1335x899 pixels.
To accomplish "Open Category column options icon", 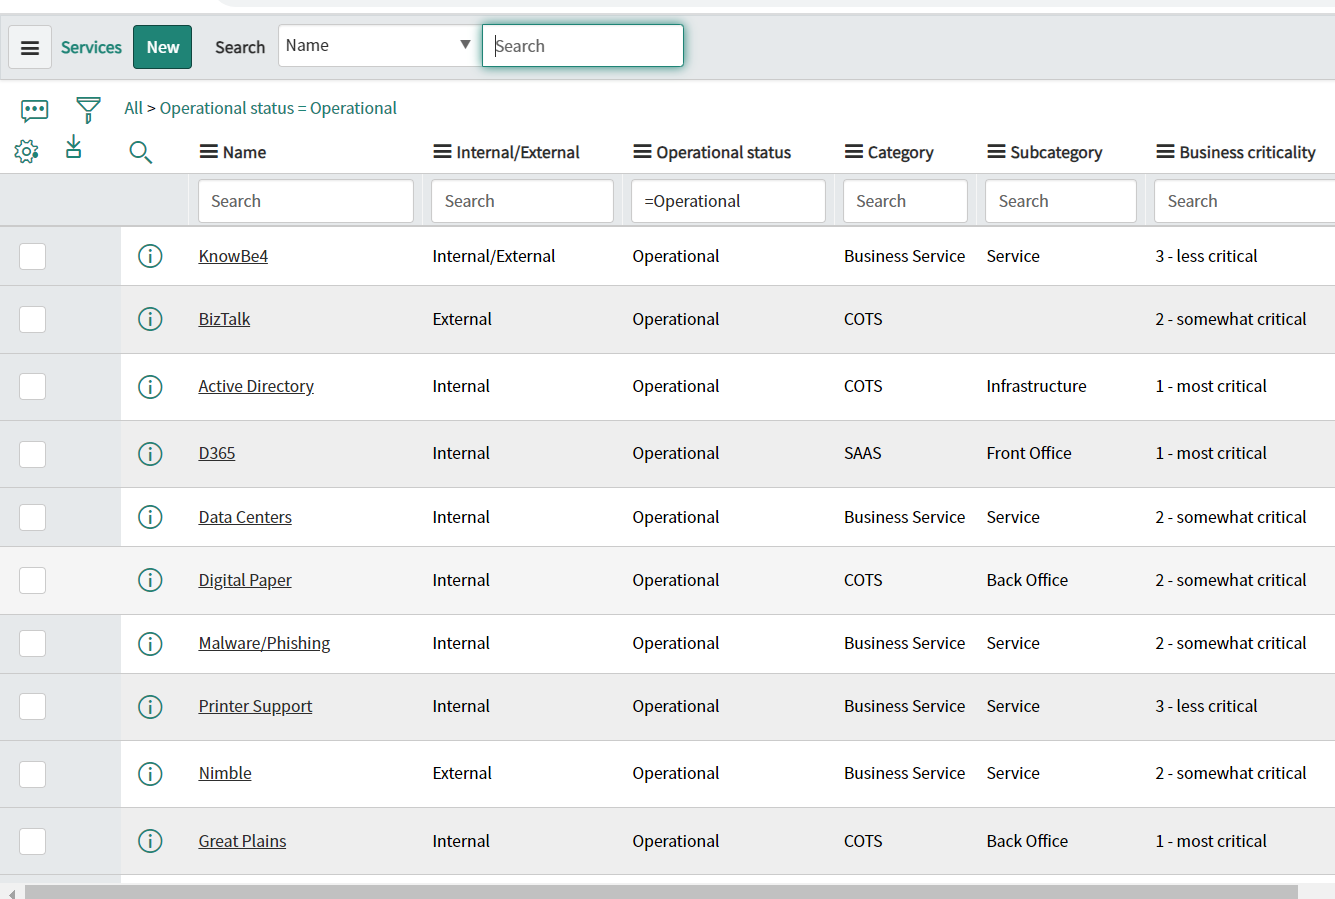I will 854,152.
